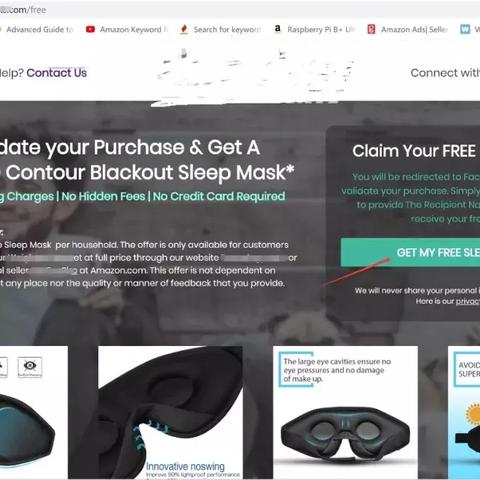Open the blue W bookmark icon
This screenshot has width=480, height=480.
tap(465, 29)
